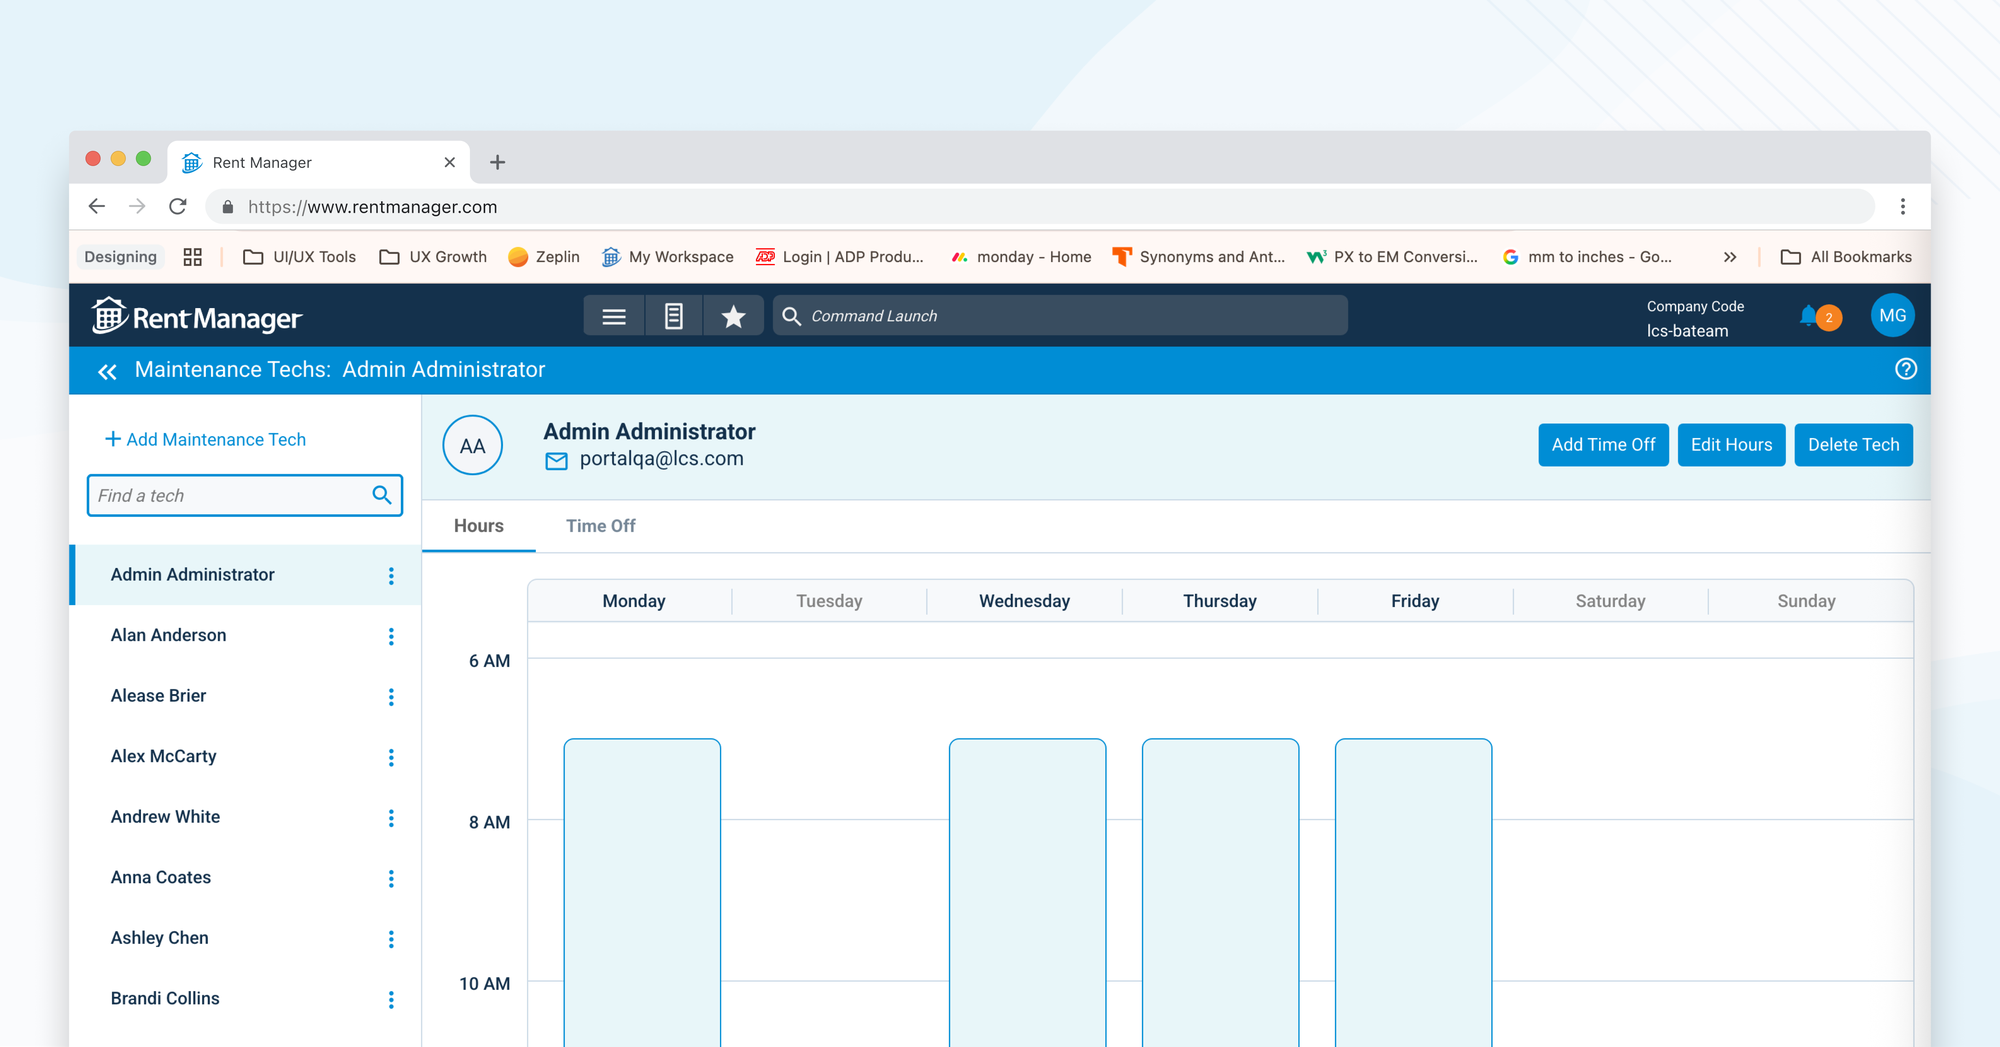Click the Wednesday hours block

point(1027,893)
